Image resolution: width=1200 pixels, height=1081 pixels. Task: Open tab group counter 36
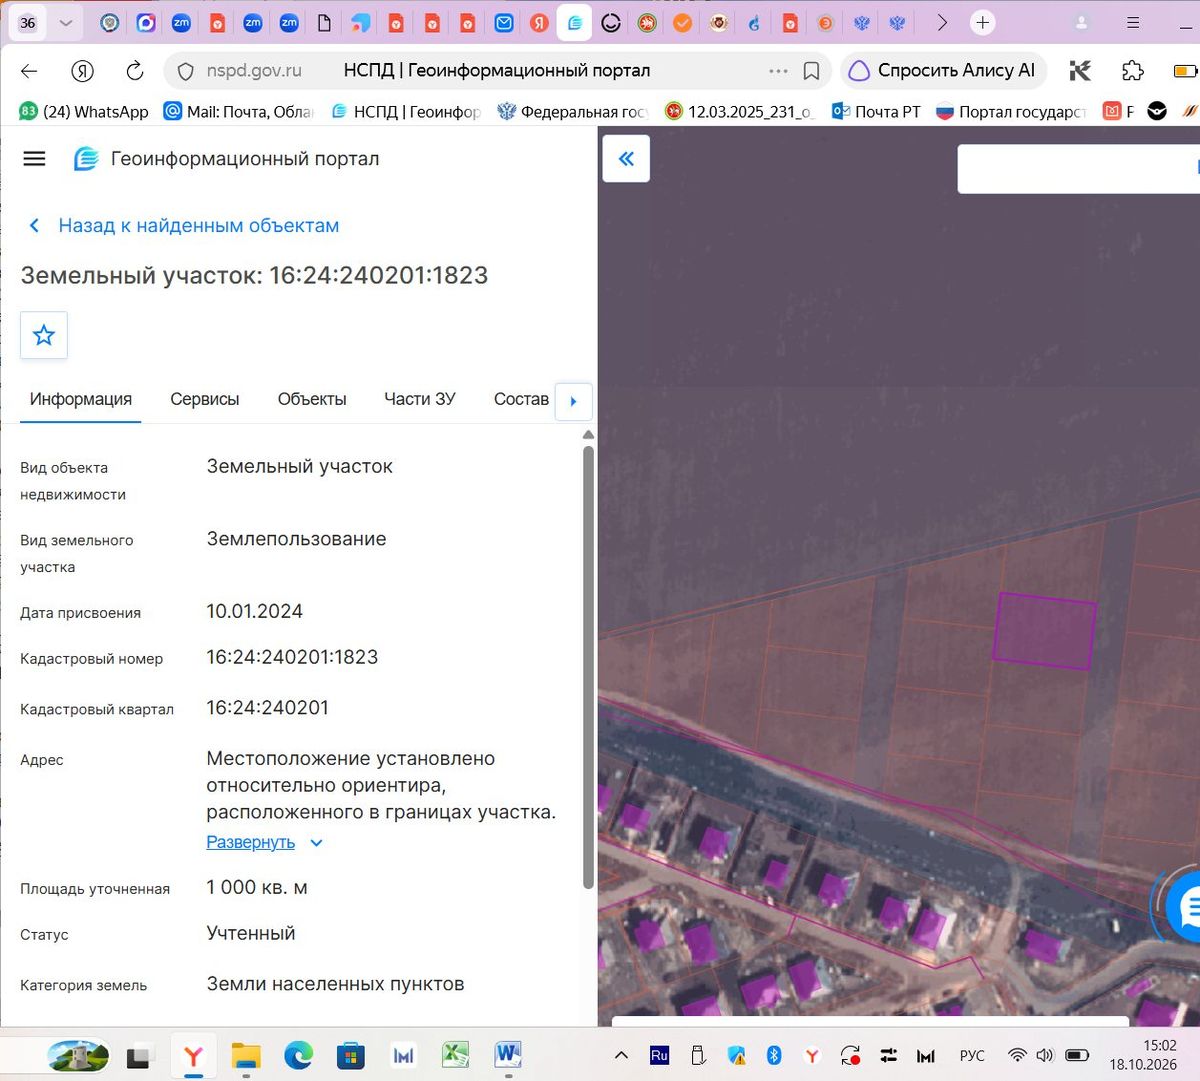(x=28, y=22)
